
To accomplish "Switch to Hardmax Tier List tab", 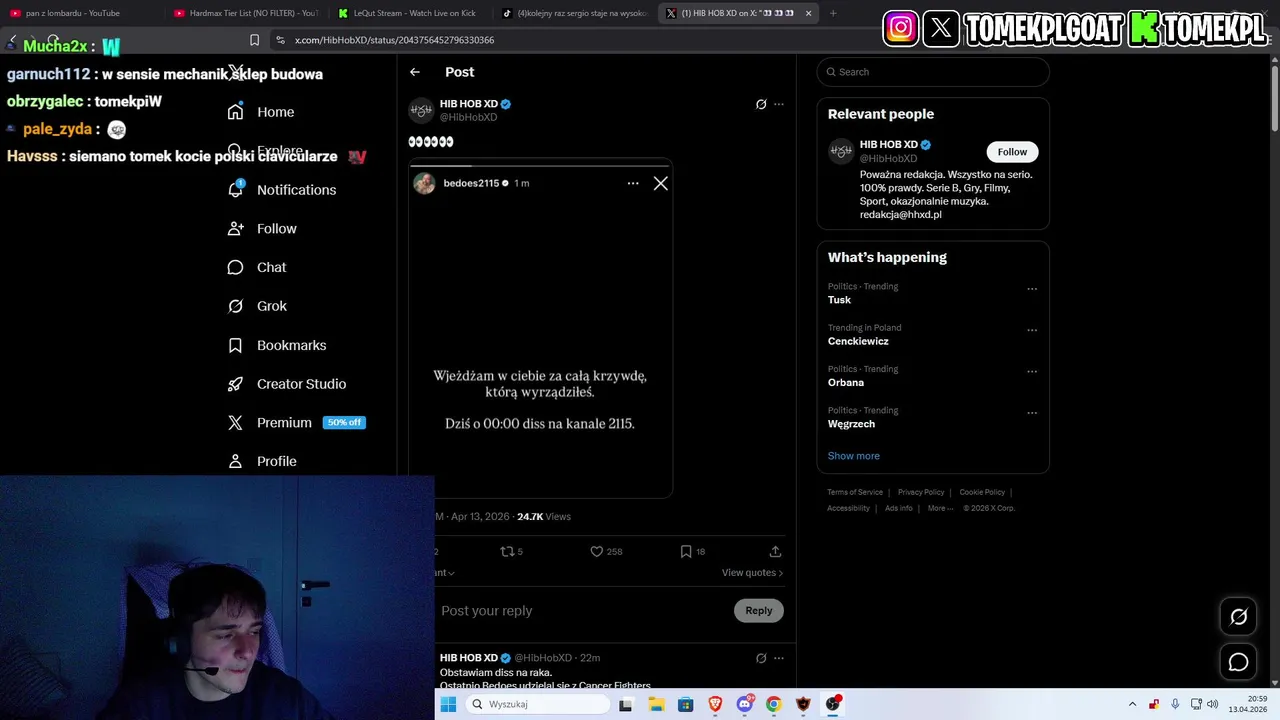I will 245,13.
